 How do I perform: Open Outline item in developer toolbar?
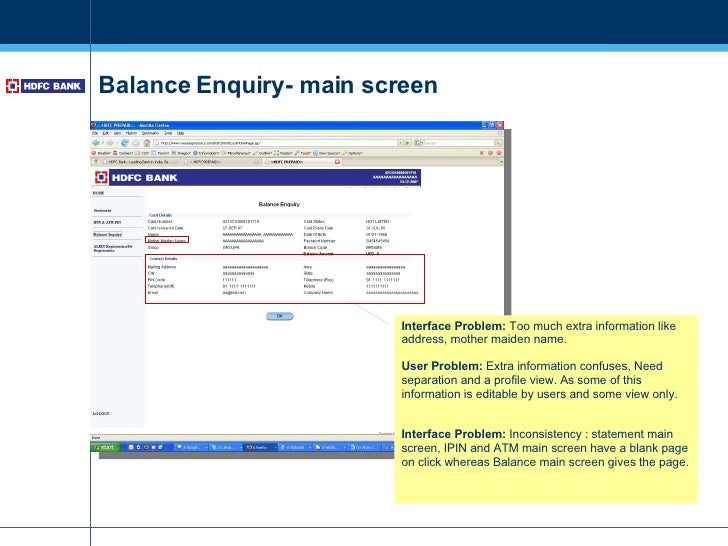pos(262,153)
